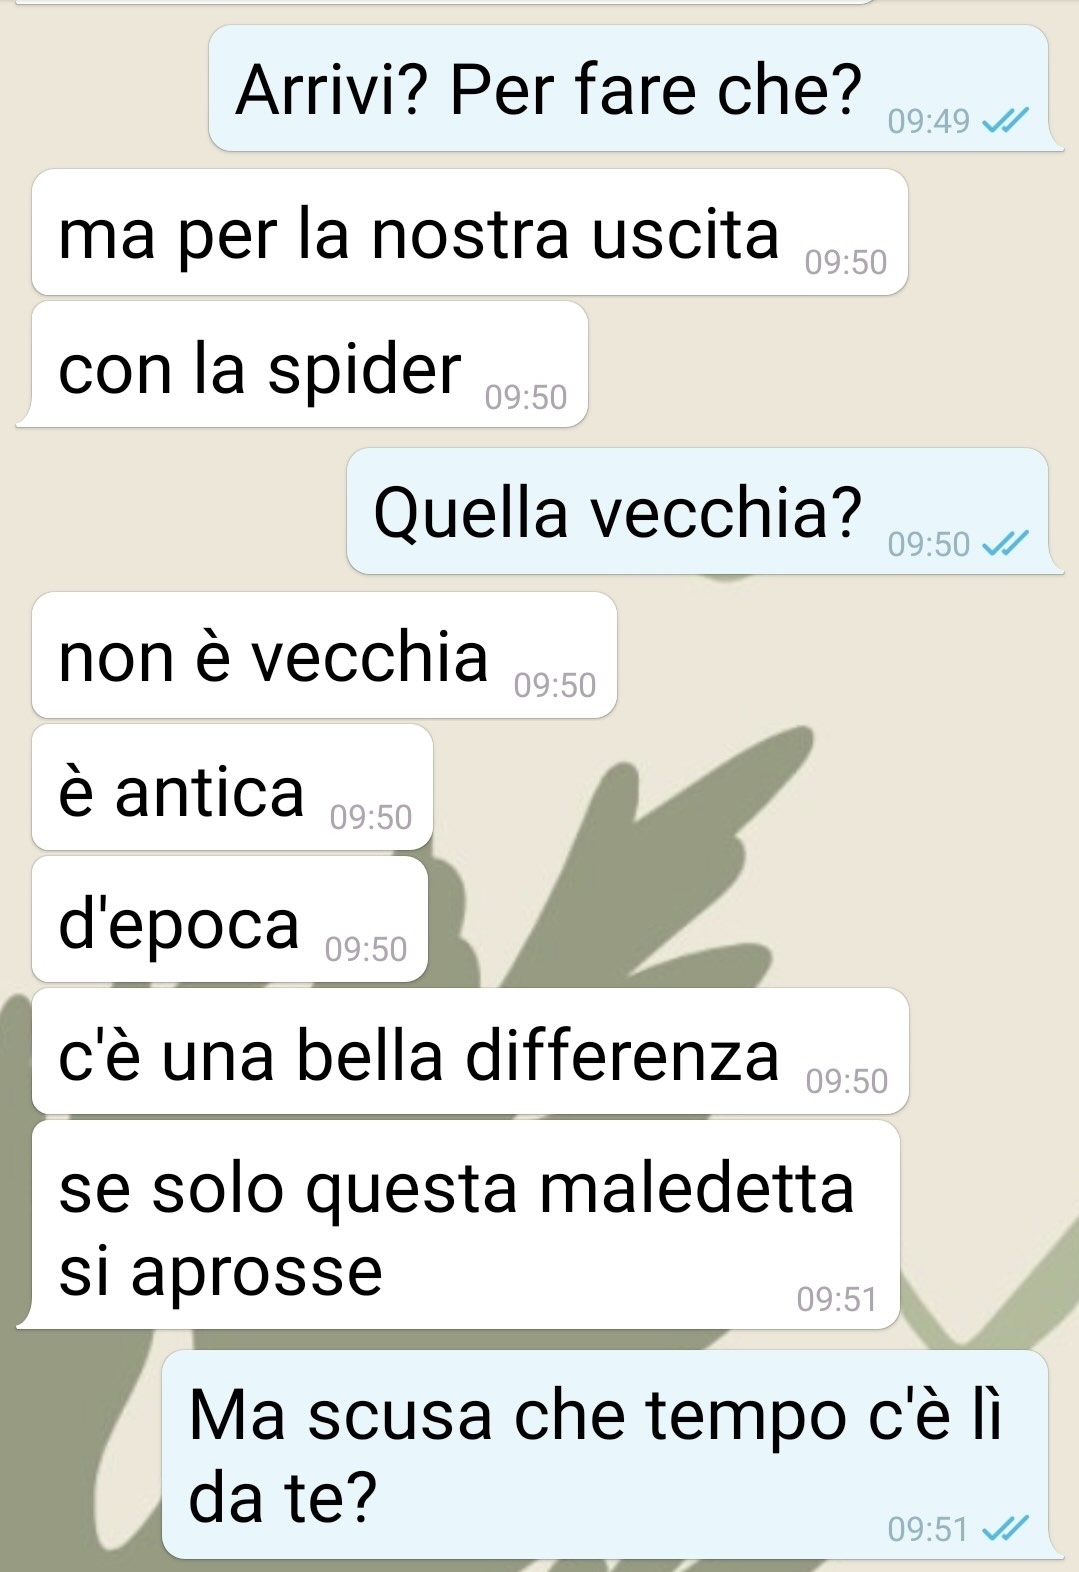Click read-receipt ticks on 'da te?' message
The height and width of the screenshot is (1572, 1079).
(1004, 1529)
